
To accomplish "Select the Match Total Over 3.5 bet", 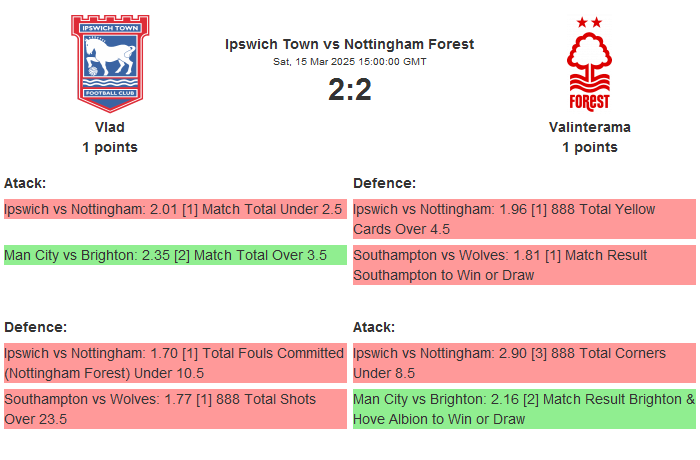I will coord(174,255).
